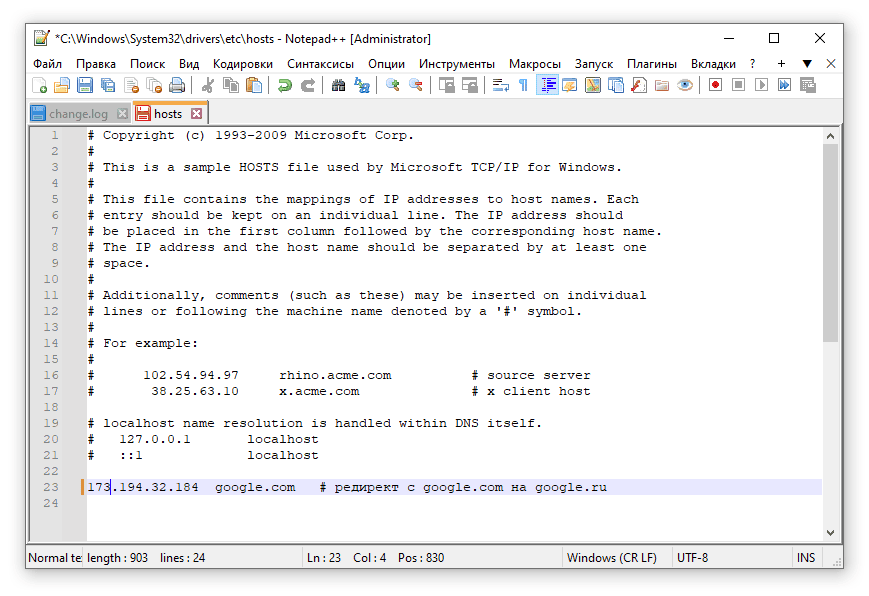The image size is (869, 596).
Task: Click the UTF-8 encoding status field
Action: click(x=692, y=558)
